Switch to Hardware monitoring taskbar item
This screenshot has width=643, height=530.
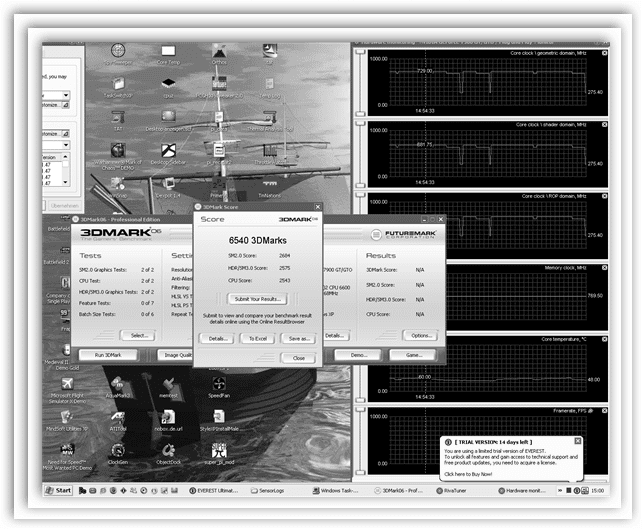pos(522,491)
